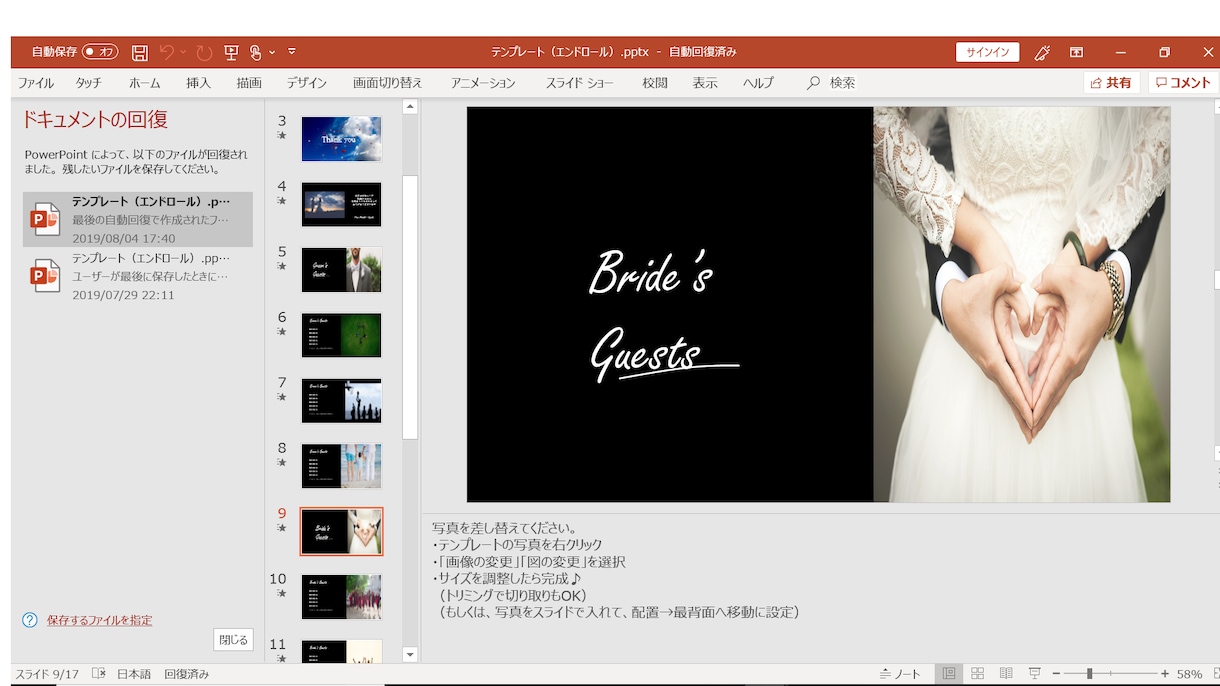Click the Save icon in the title bar
Image resolution: width=1220 pixels, height=686 pixels.
tap(140, 52)
